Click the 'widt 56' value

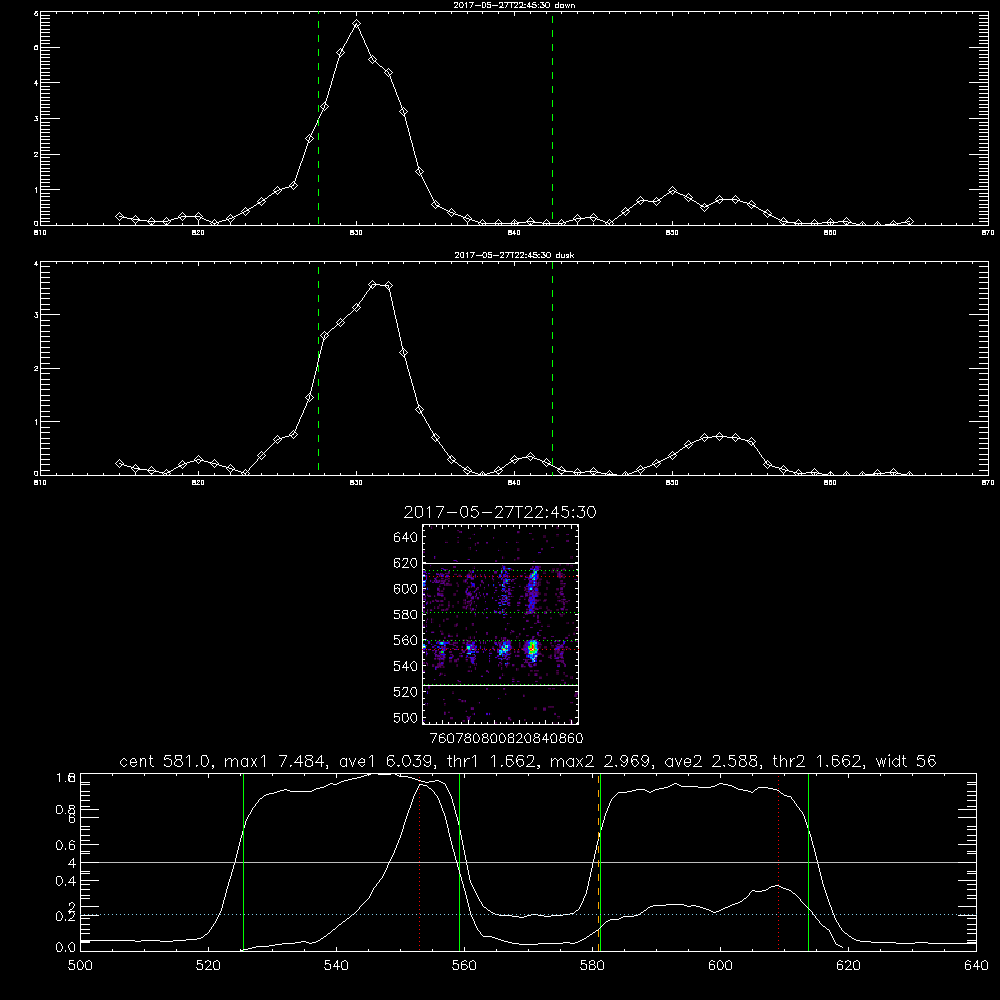(x=906, y=761)
